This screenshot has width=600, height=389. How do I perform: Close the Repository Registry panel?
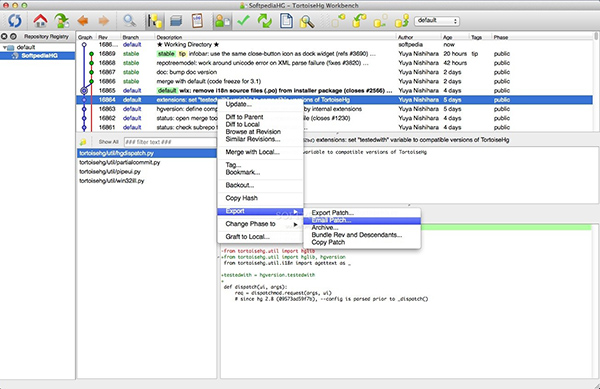pos(4,36)
